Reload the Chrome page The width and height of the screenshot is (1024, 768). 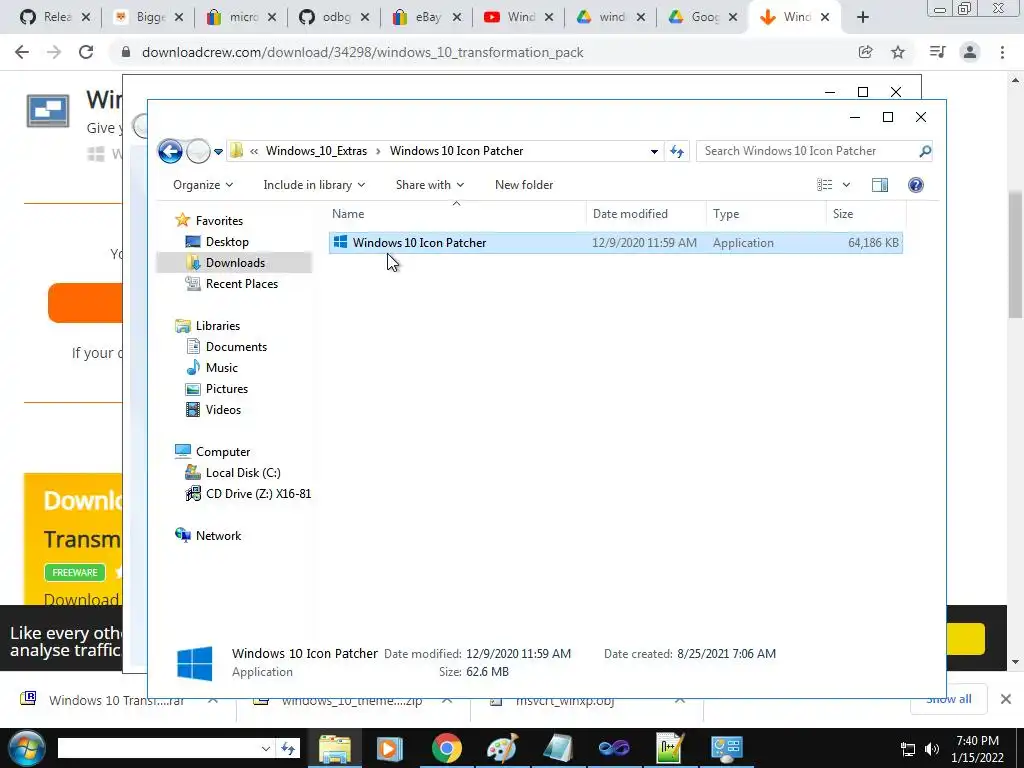[x=86, y=52]
